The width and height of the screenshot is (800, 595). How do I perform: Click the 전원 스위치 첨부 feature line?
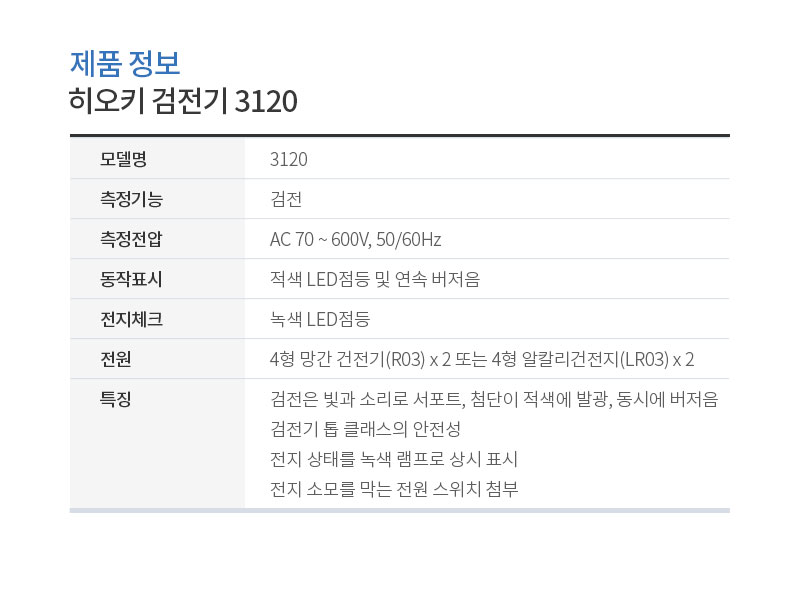[394, 489]
